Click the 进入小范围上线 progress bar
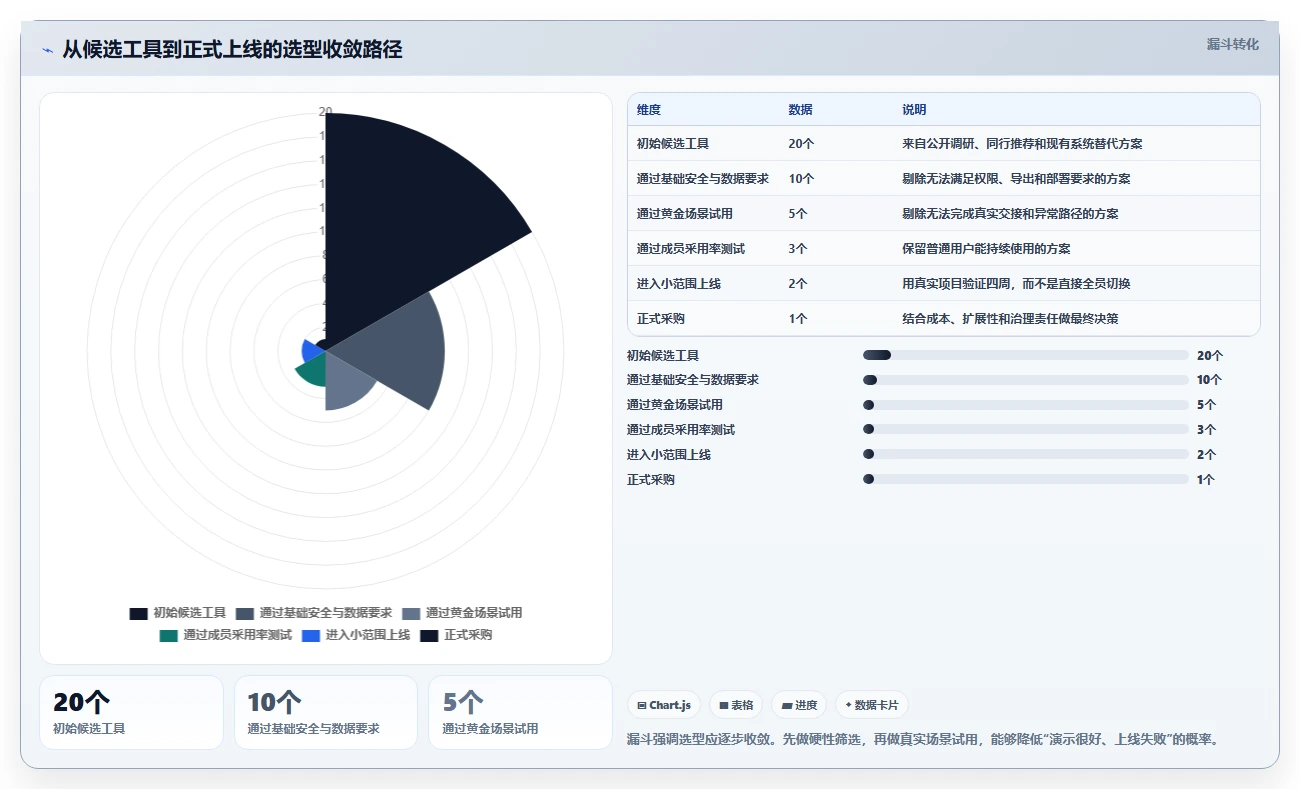This screenshot has height=789, width=1300. point(1026,454)
